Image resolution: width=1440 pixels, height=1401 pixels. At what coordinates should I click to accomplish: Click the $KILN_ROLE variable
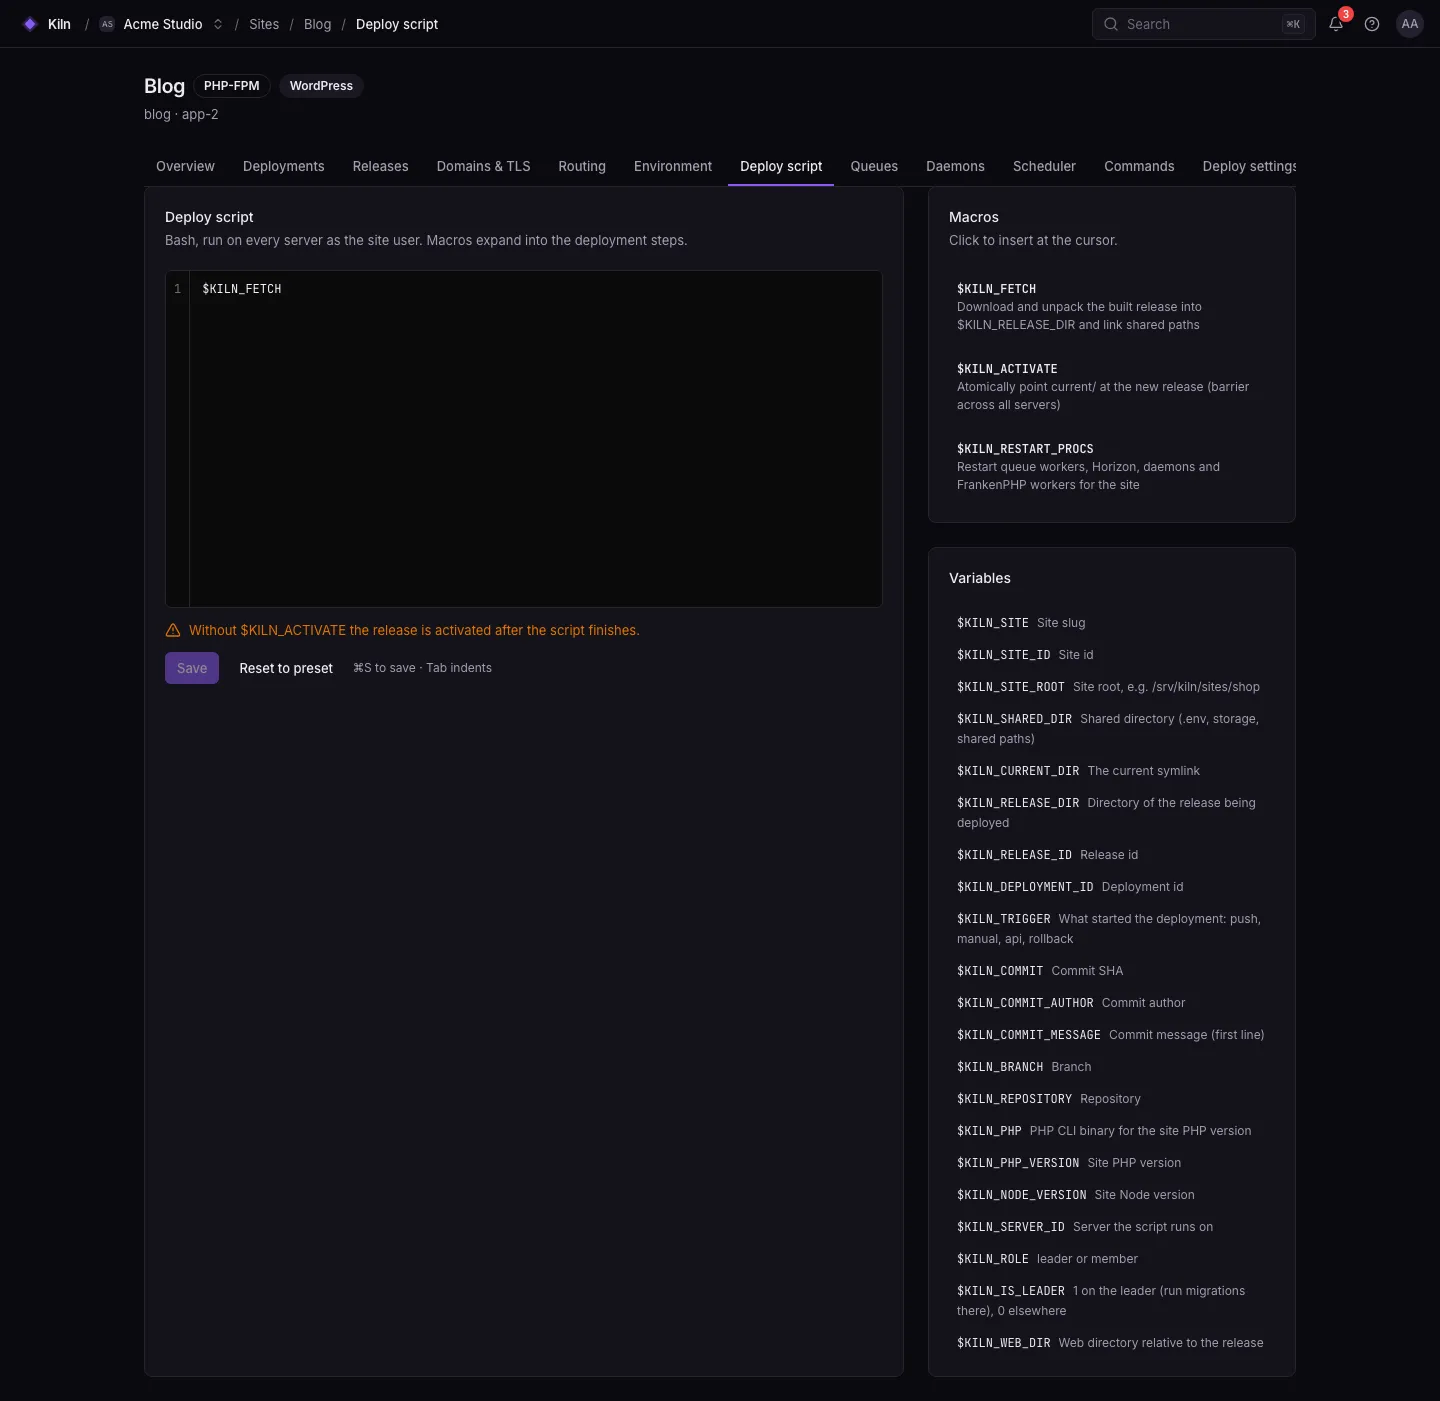click(1112, 1259)
